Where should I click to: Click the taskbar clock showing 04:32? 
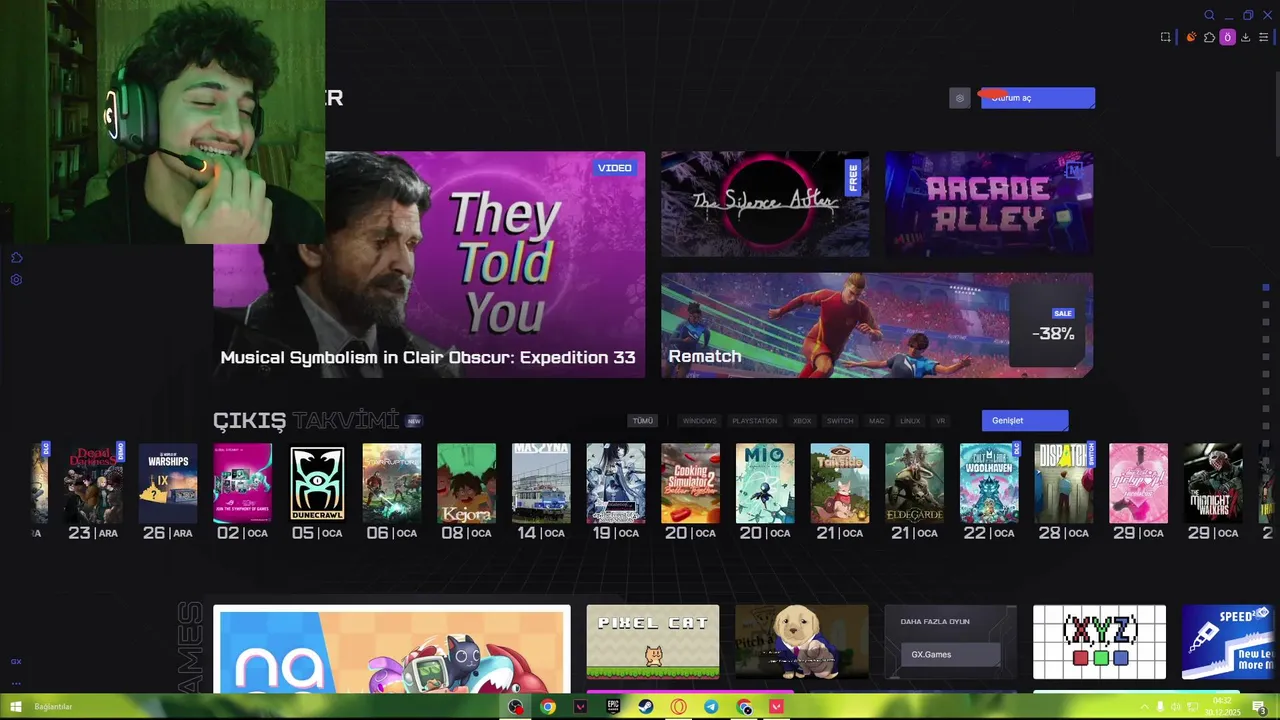pos(1222,707)
